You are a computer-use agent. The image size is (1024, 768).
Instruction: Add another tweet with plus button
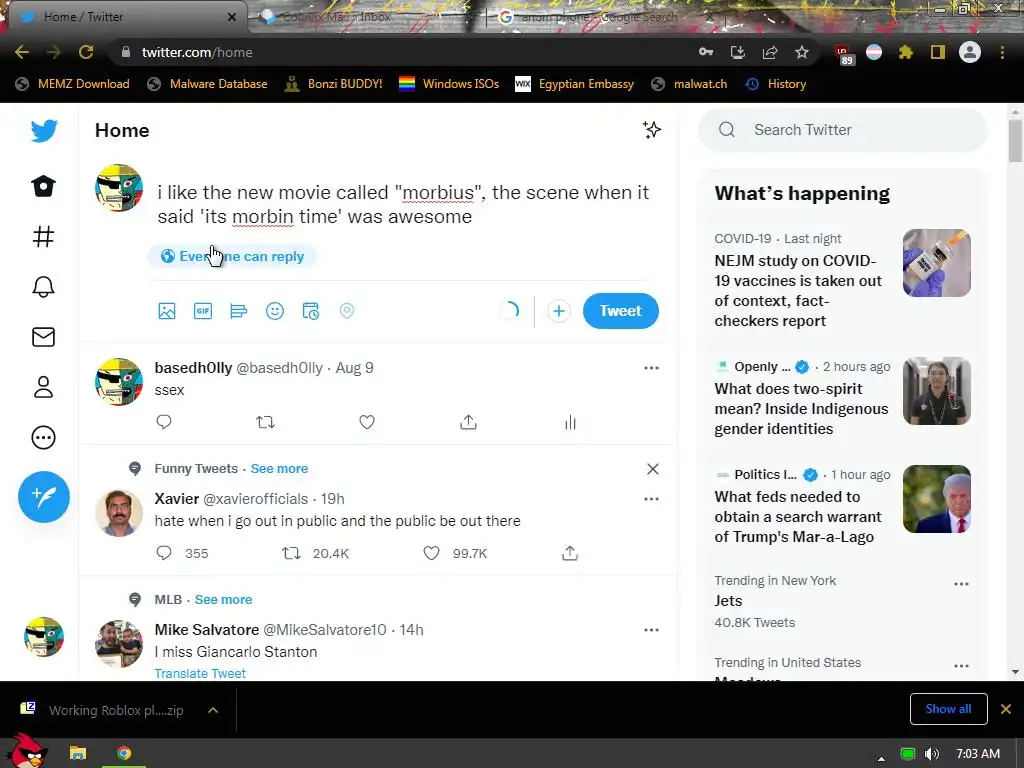(x=558, y=311)
